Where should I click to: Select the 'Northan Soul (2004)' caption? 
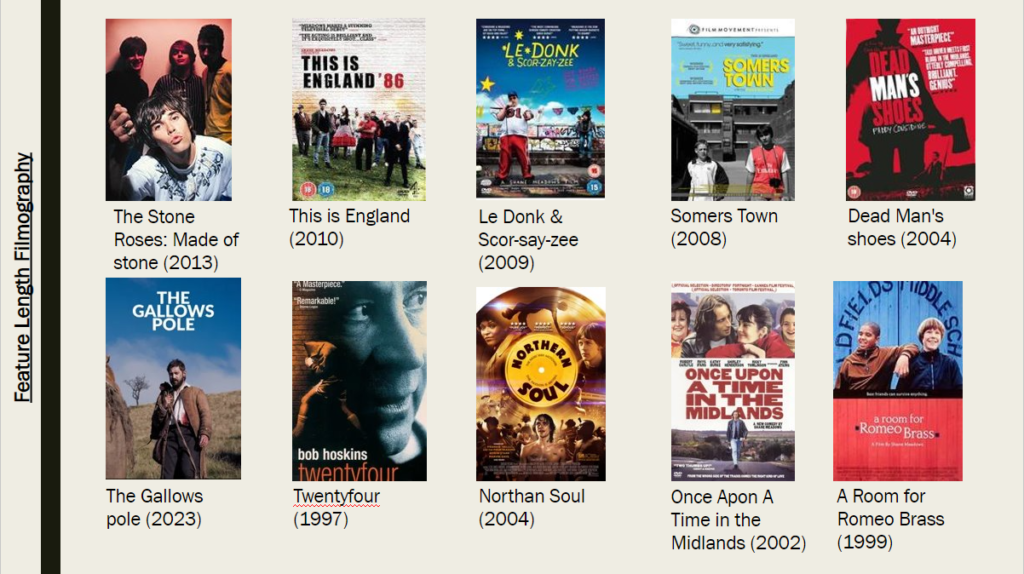pos(532,507)
